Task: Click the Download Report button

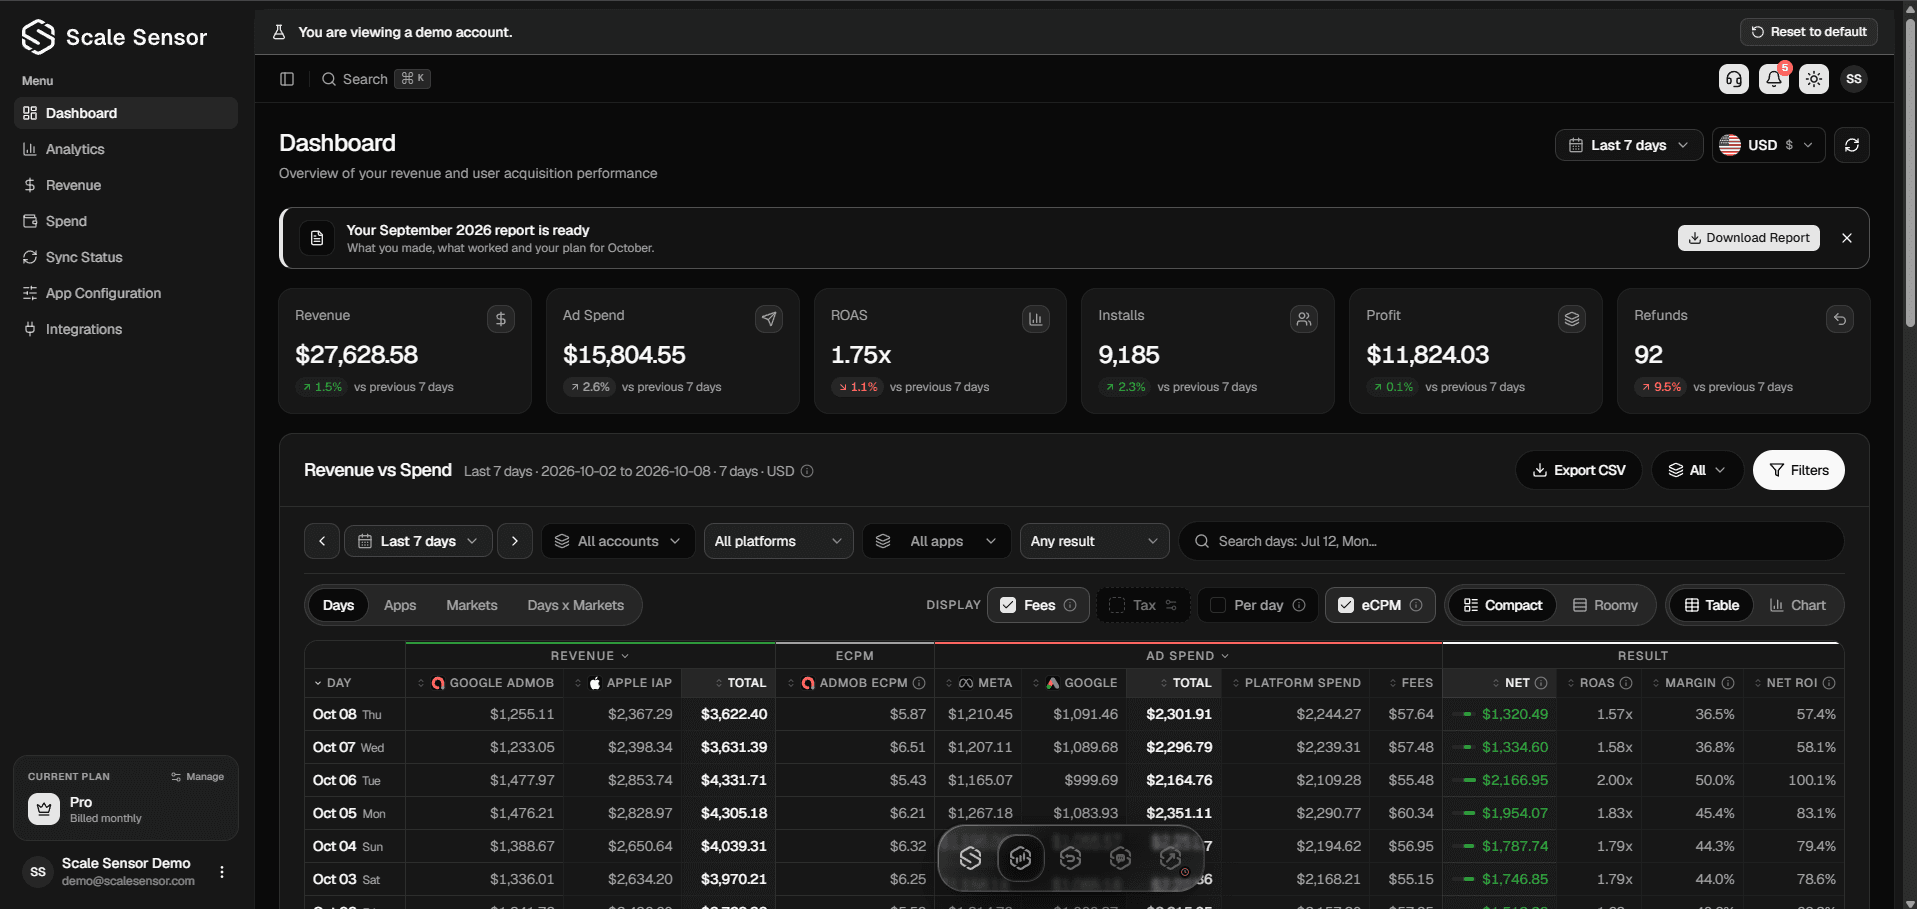Action: click(x=1749, y=238)
